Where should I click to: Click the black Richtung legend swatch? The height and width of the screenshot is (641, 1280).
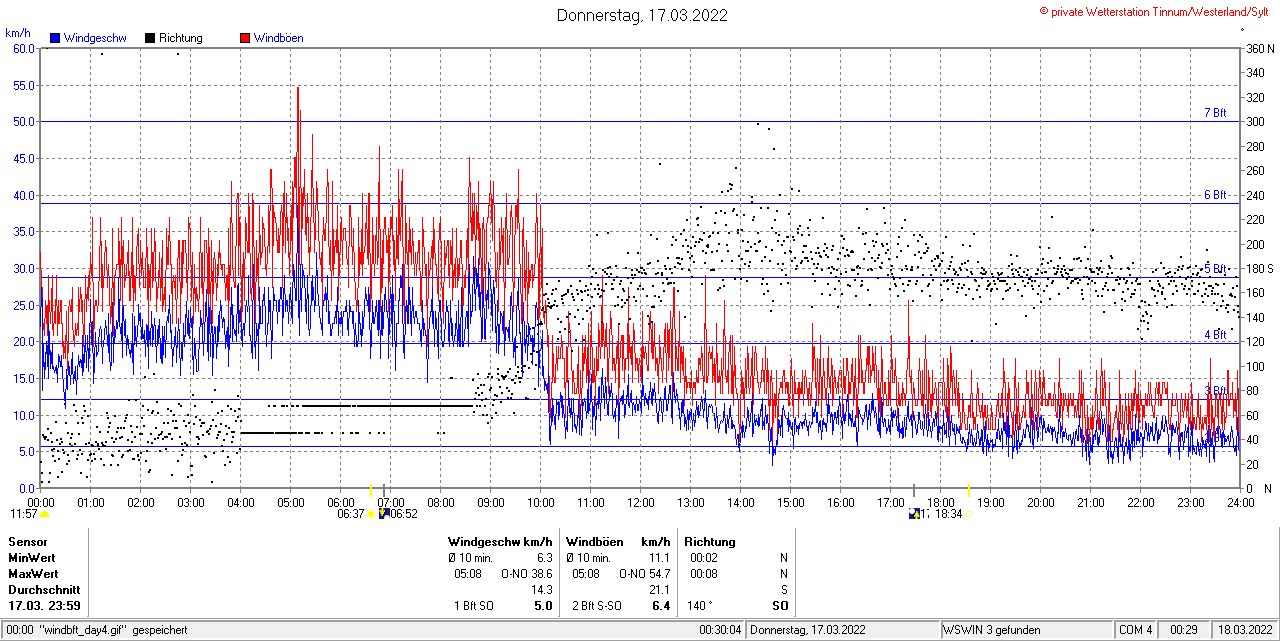tap(150, 38)
